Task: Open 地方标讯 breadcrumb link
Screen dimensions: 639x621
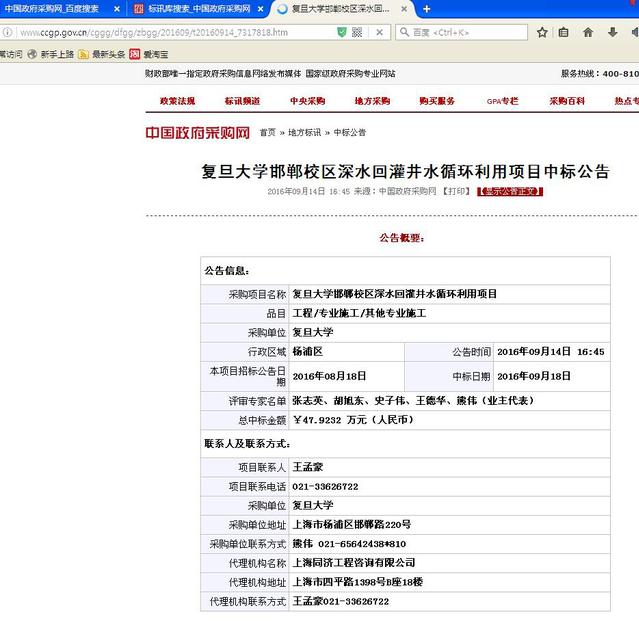Action: click(304, 132)
